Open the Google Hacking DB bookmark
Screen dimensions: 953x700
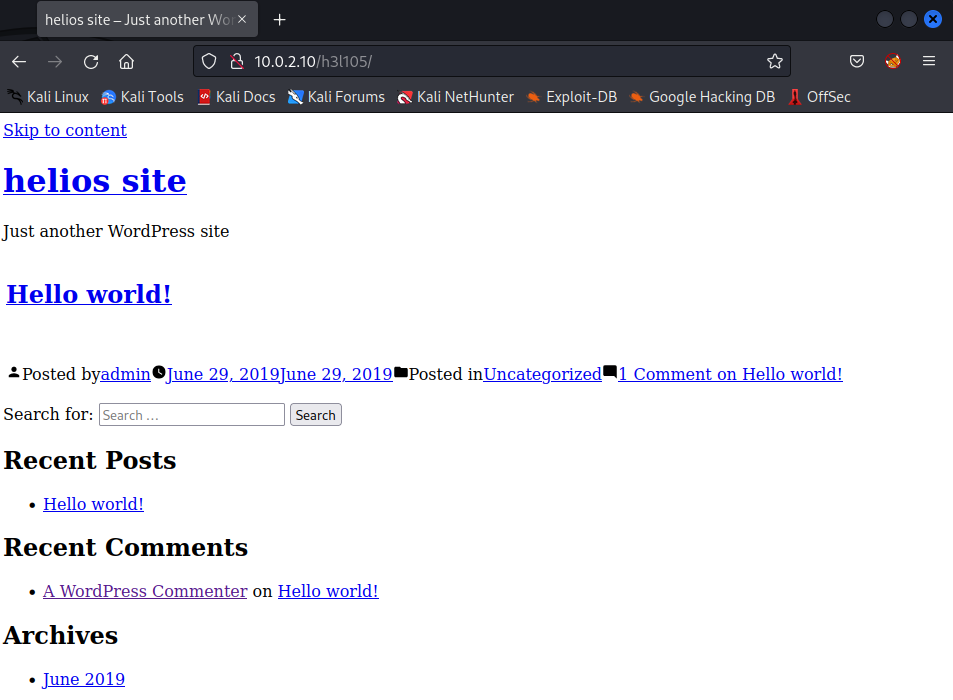[701, 97]
